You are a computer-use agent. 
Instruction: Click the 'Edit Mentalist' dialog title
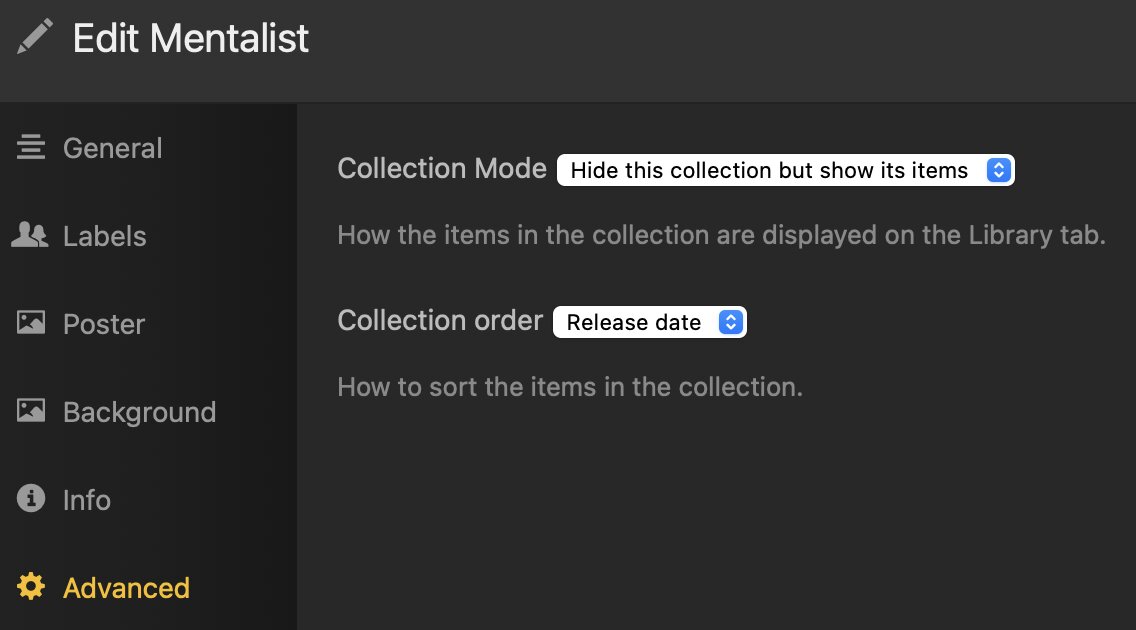pos(191,39)
